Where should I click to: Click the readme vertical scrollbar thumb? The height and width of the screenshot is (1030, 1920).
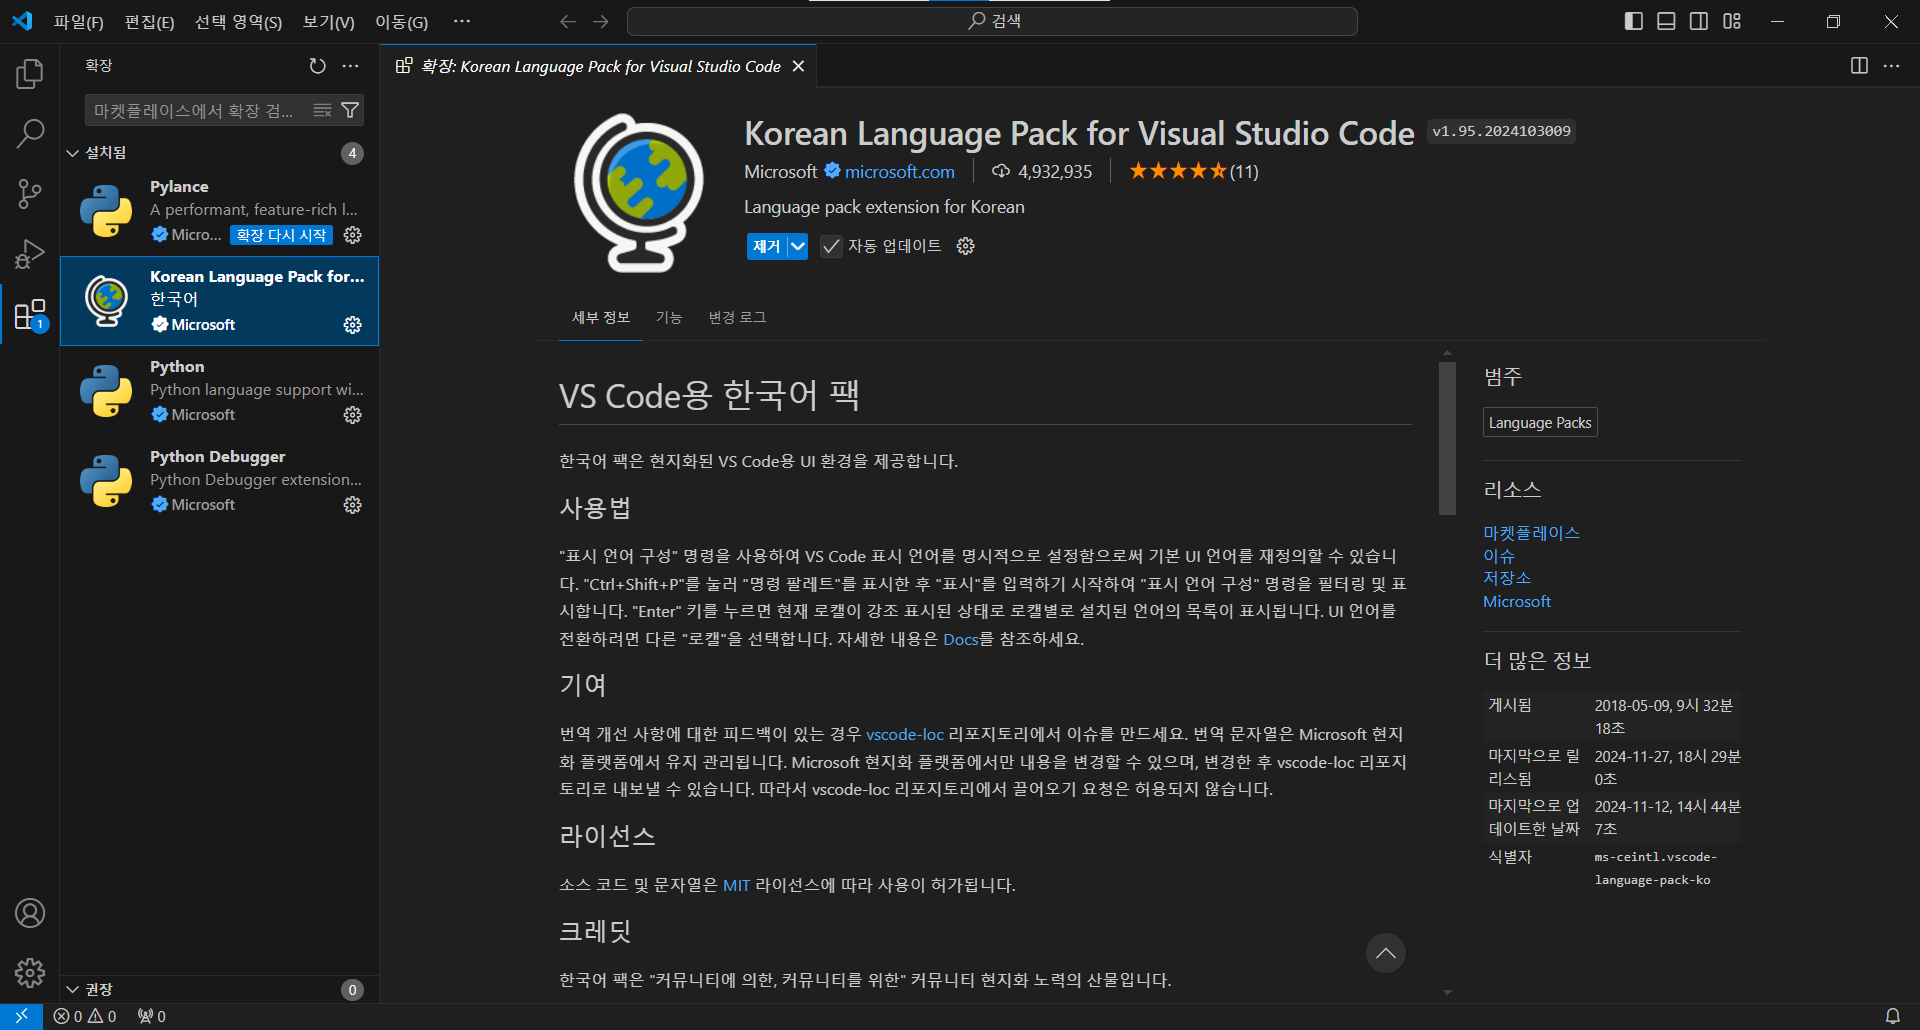[1447, 438]
